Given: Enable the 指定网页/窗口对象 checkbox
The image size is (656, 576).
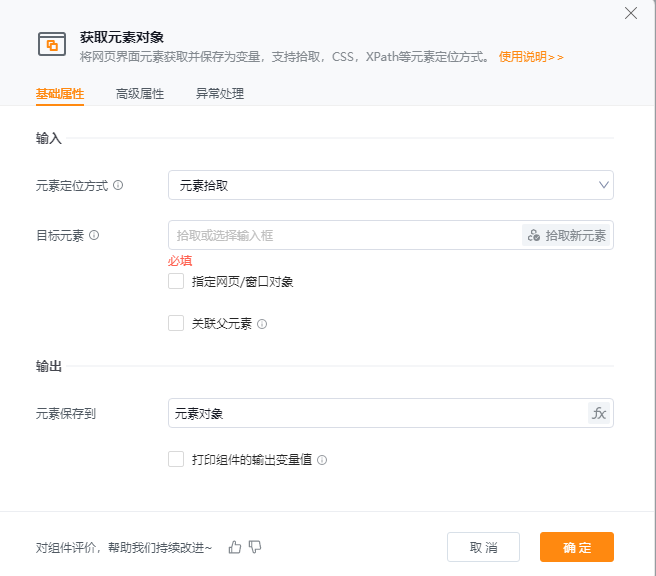Looking at the screenshot, I should point(176,282).
